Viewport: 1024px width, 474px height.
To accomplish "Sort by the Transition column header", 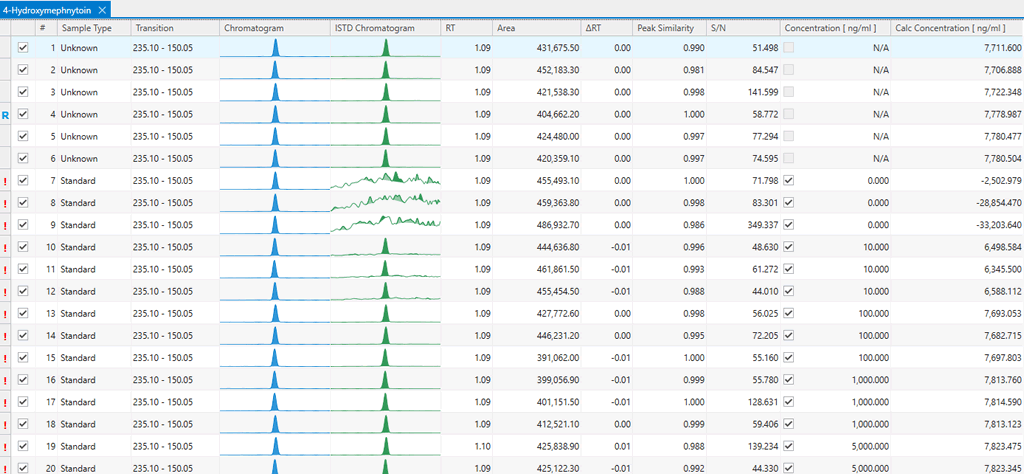I will click(x=175, y=28).
